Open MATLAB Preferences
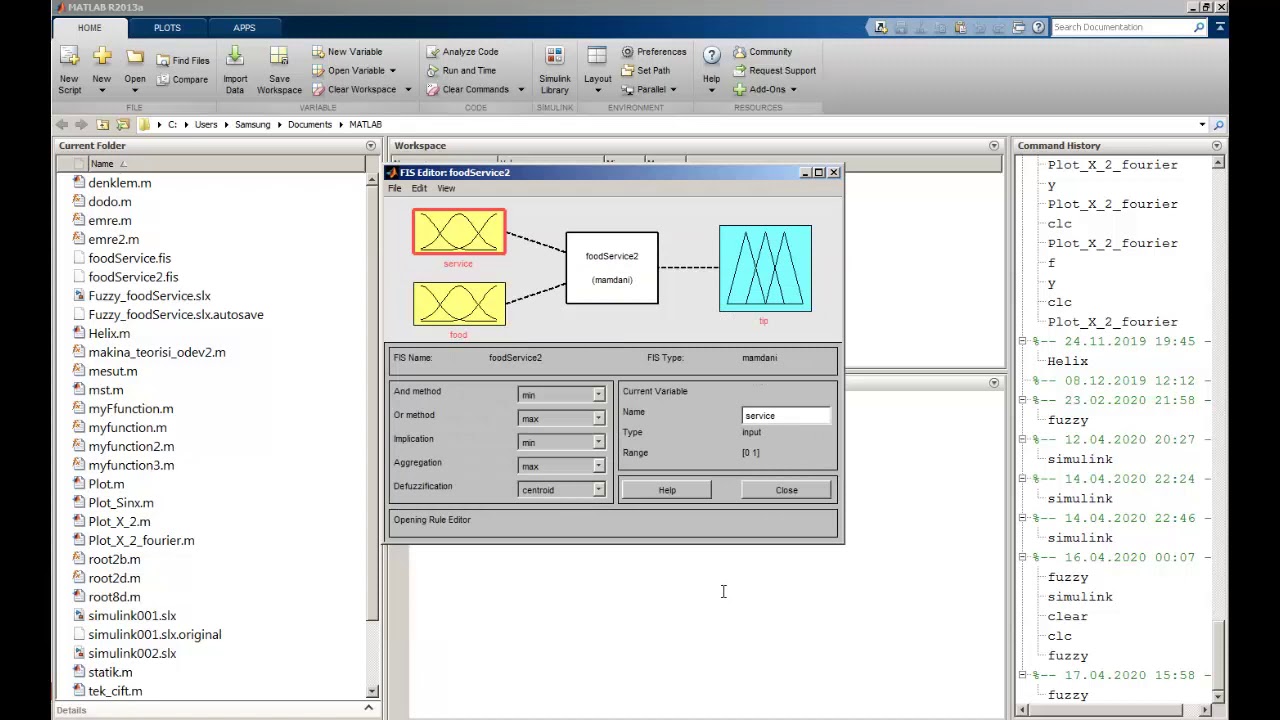 coord(654,52)
